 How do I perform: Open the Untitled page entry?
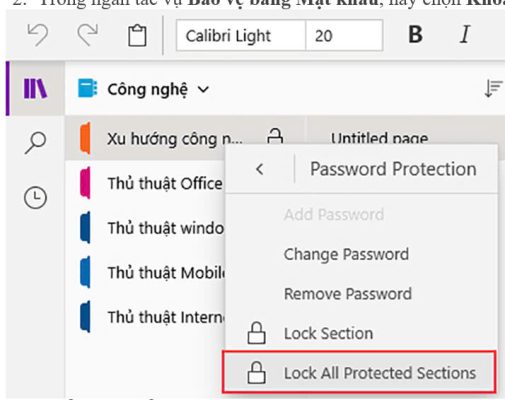pyautogui.click(x=379, y=138)
